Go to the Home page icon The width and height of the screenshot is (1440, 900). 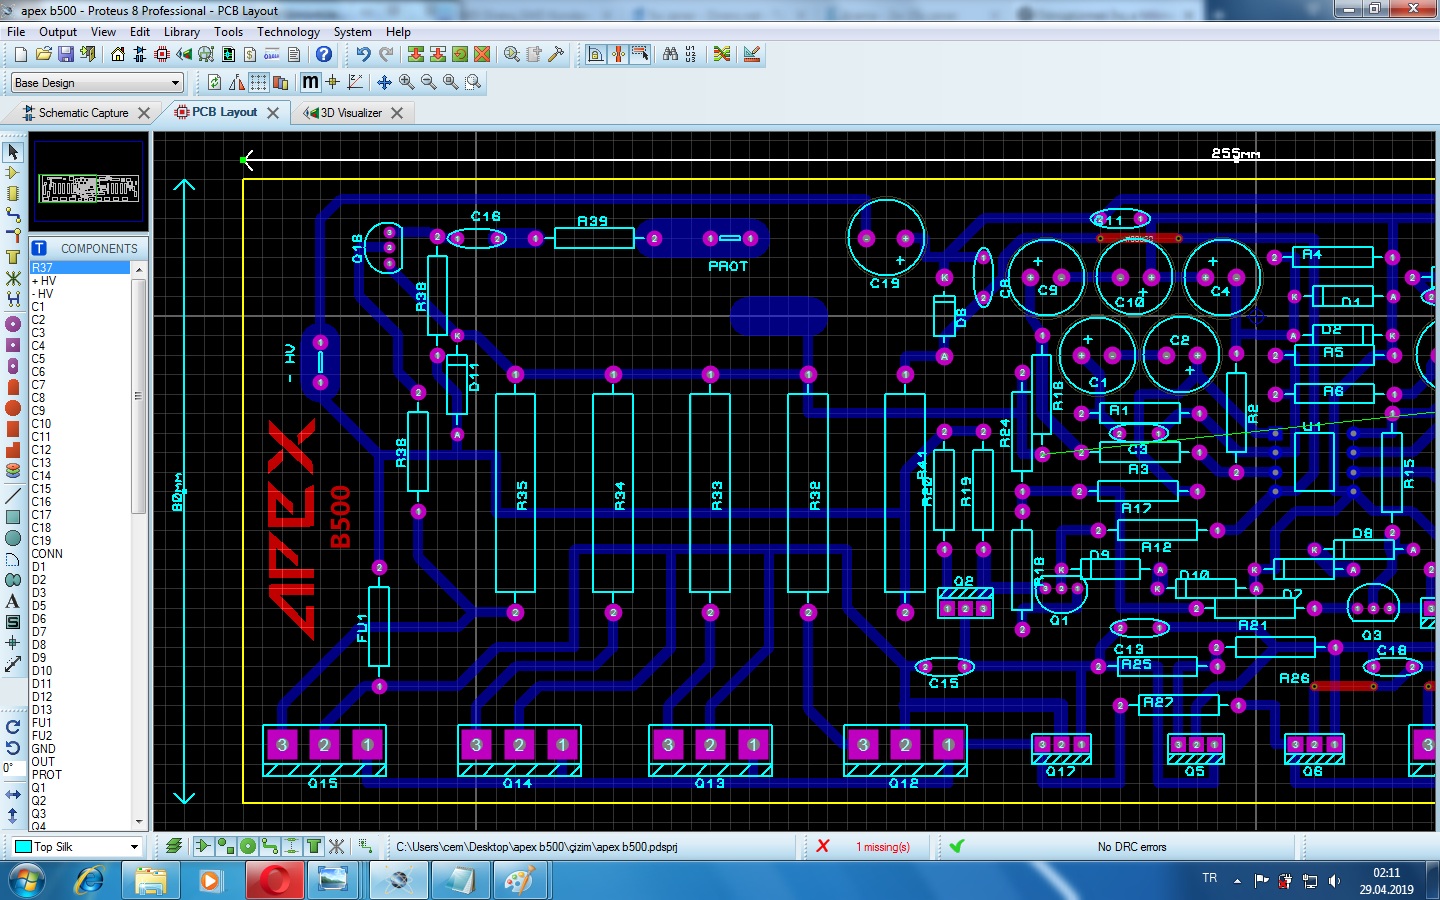click(x=118, y=54)
